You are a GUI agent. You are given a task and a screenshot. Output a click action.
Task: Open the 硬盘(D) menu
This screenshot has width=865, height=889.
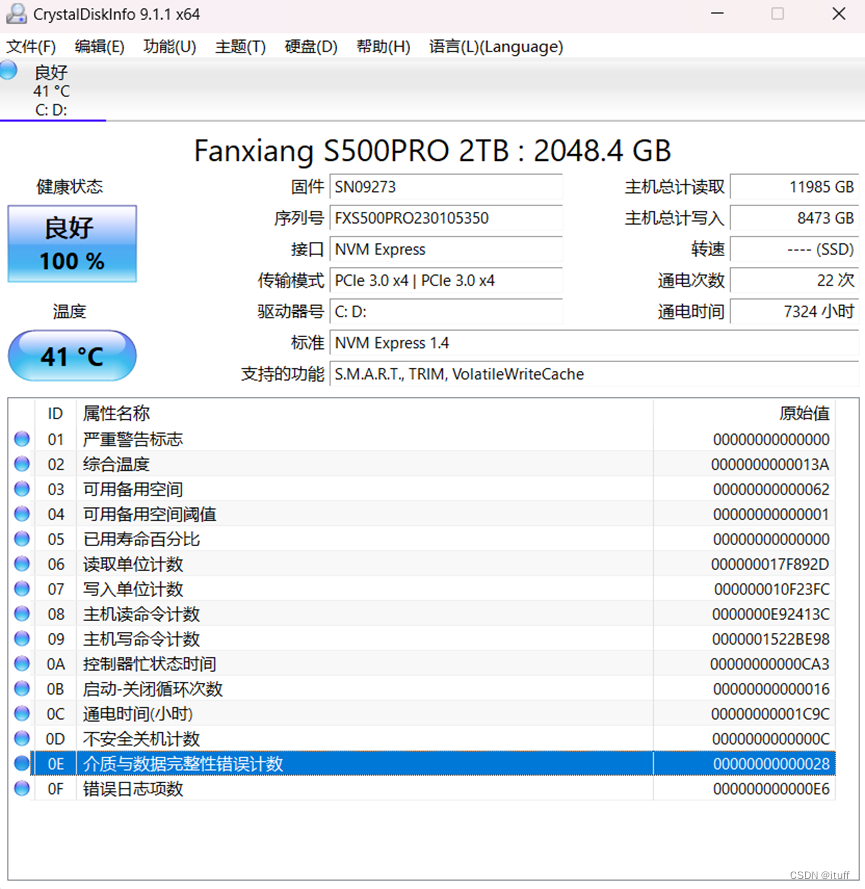pyautogui.click(x=311, y=46)
